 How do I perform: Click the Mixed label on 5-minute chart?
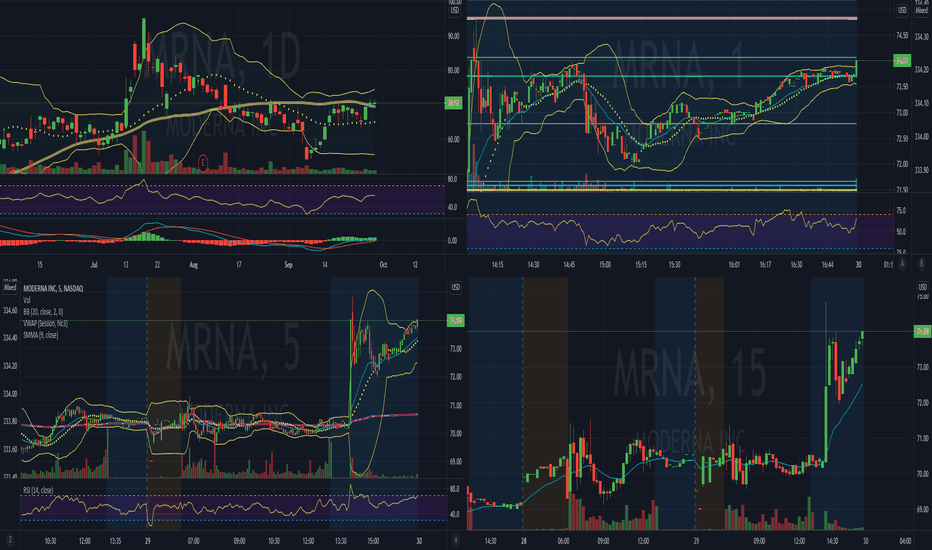[10, 287]
